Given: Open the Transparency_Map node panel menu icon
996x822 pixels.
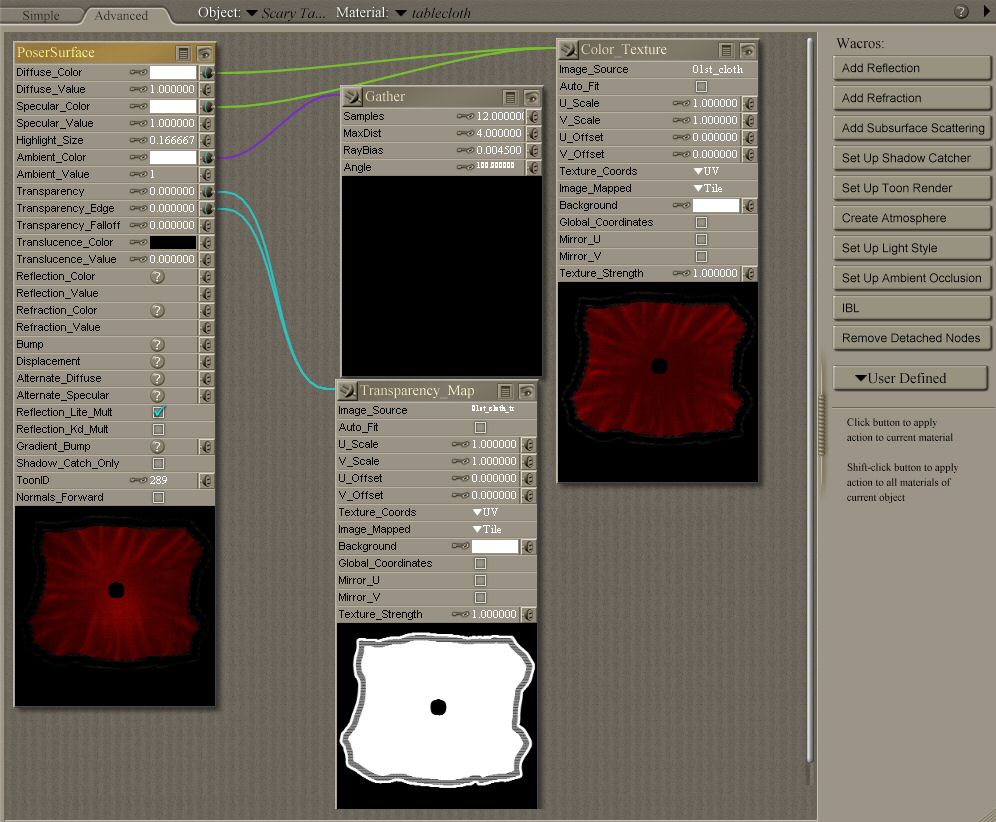Looking at the screenshot, I should click(x=505, y=391).
